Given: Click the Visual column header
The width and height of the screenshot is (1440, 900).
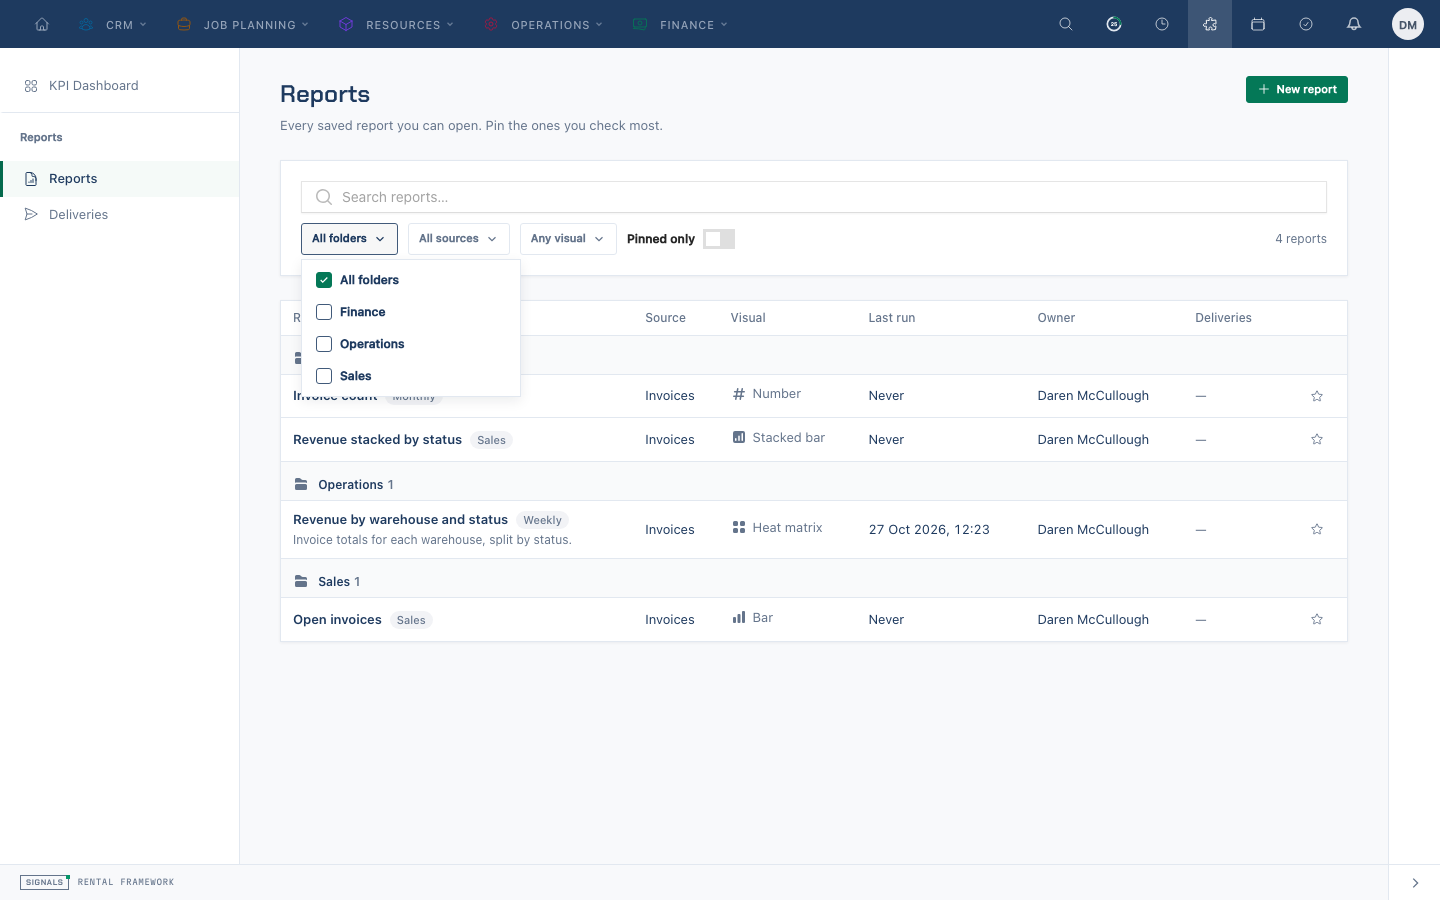Looking at the screenshot, I should tap(748, 318).
